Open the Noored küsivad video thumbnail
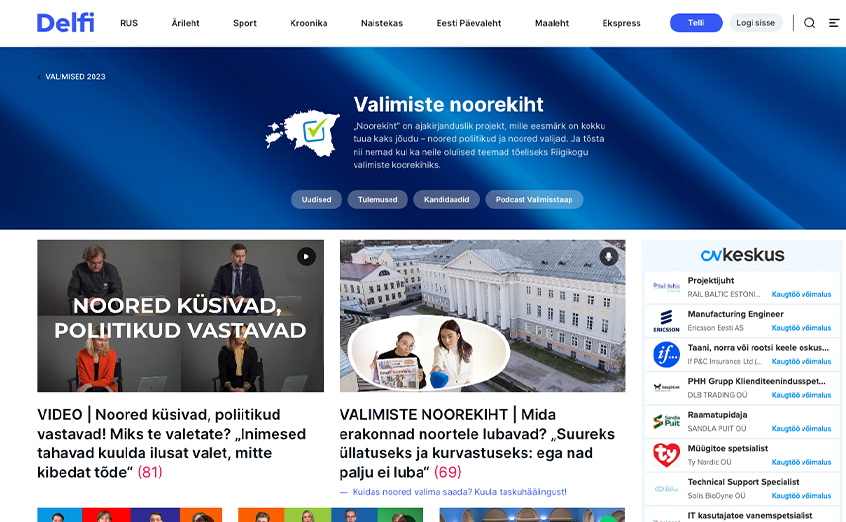 [x=180, y=316]
